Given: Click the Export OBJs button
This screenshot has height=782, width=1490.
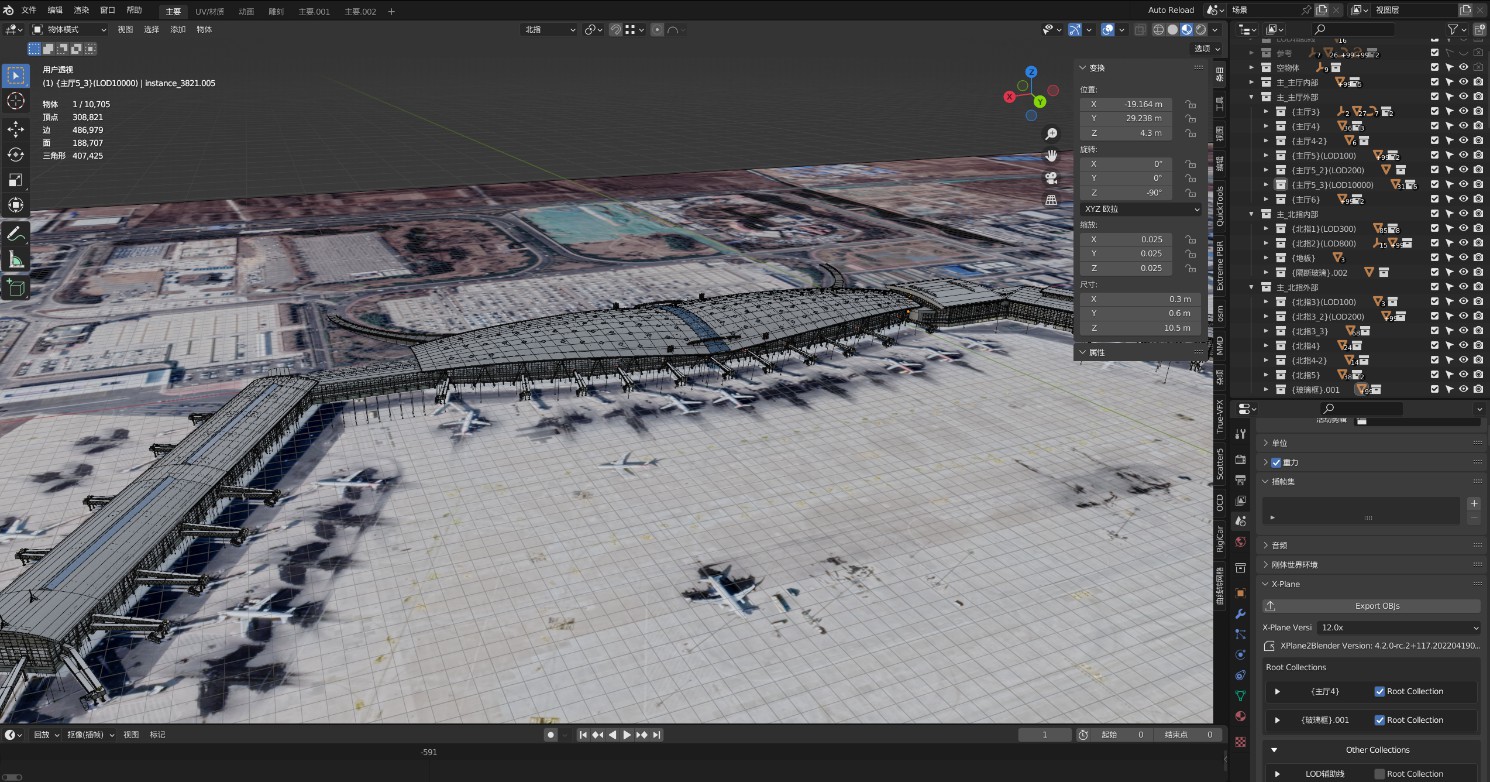Looking at the screenshot, I should pyautogui.click(x=1376, y=606).
